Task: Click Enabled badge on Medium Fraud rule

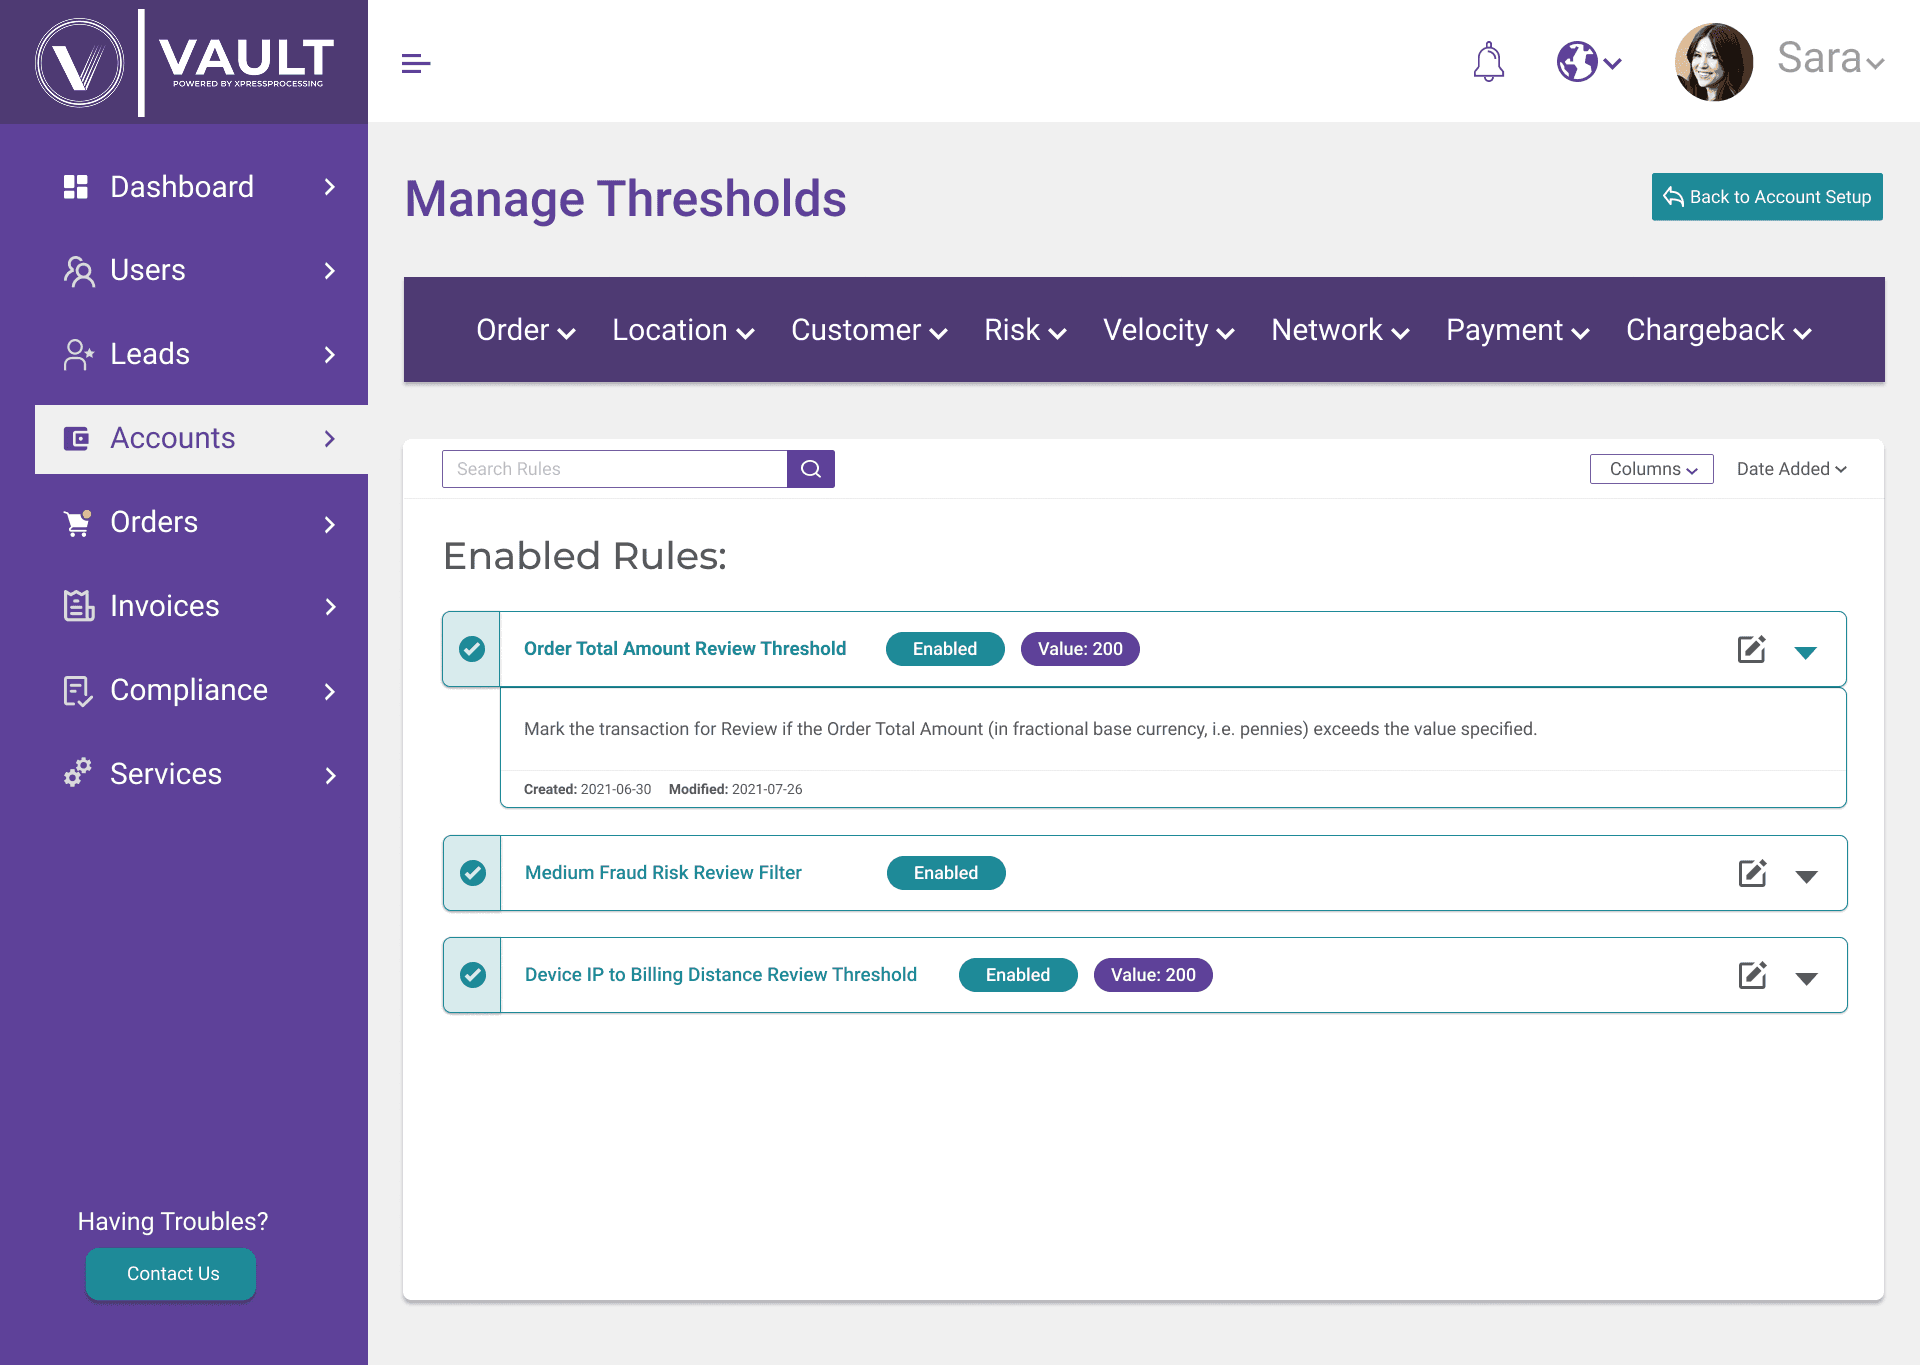Action: (x=946, y=873)
